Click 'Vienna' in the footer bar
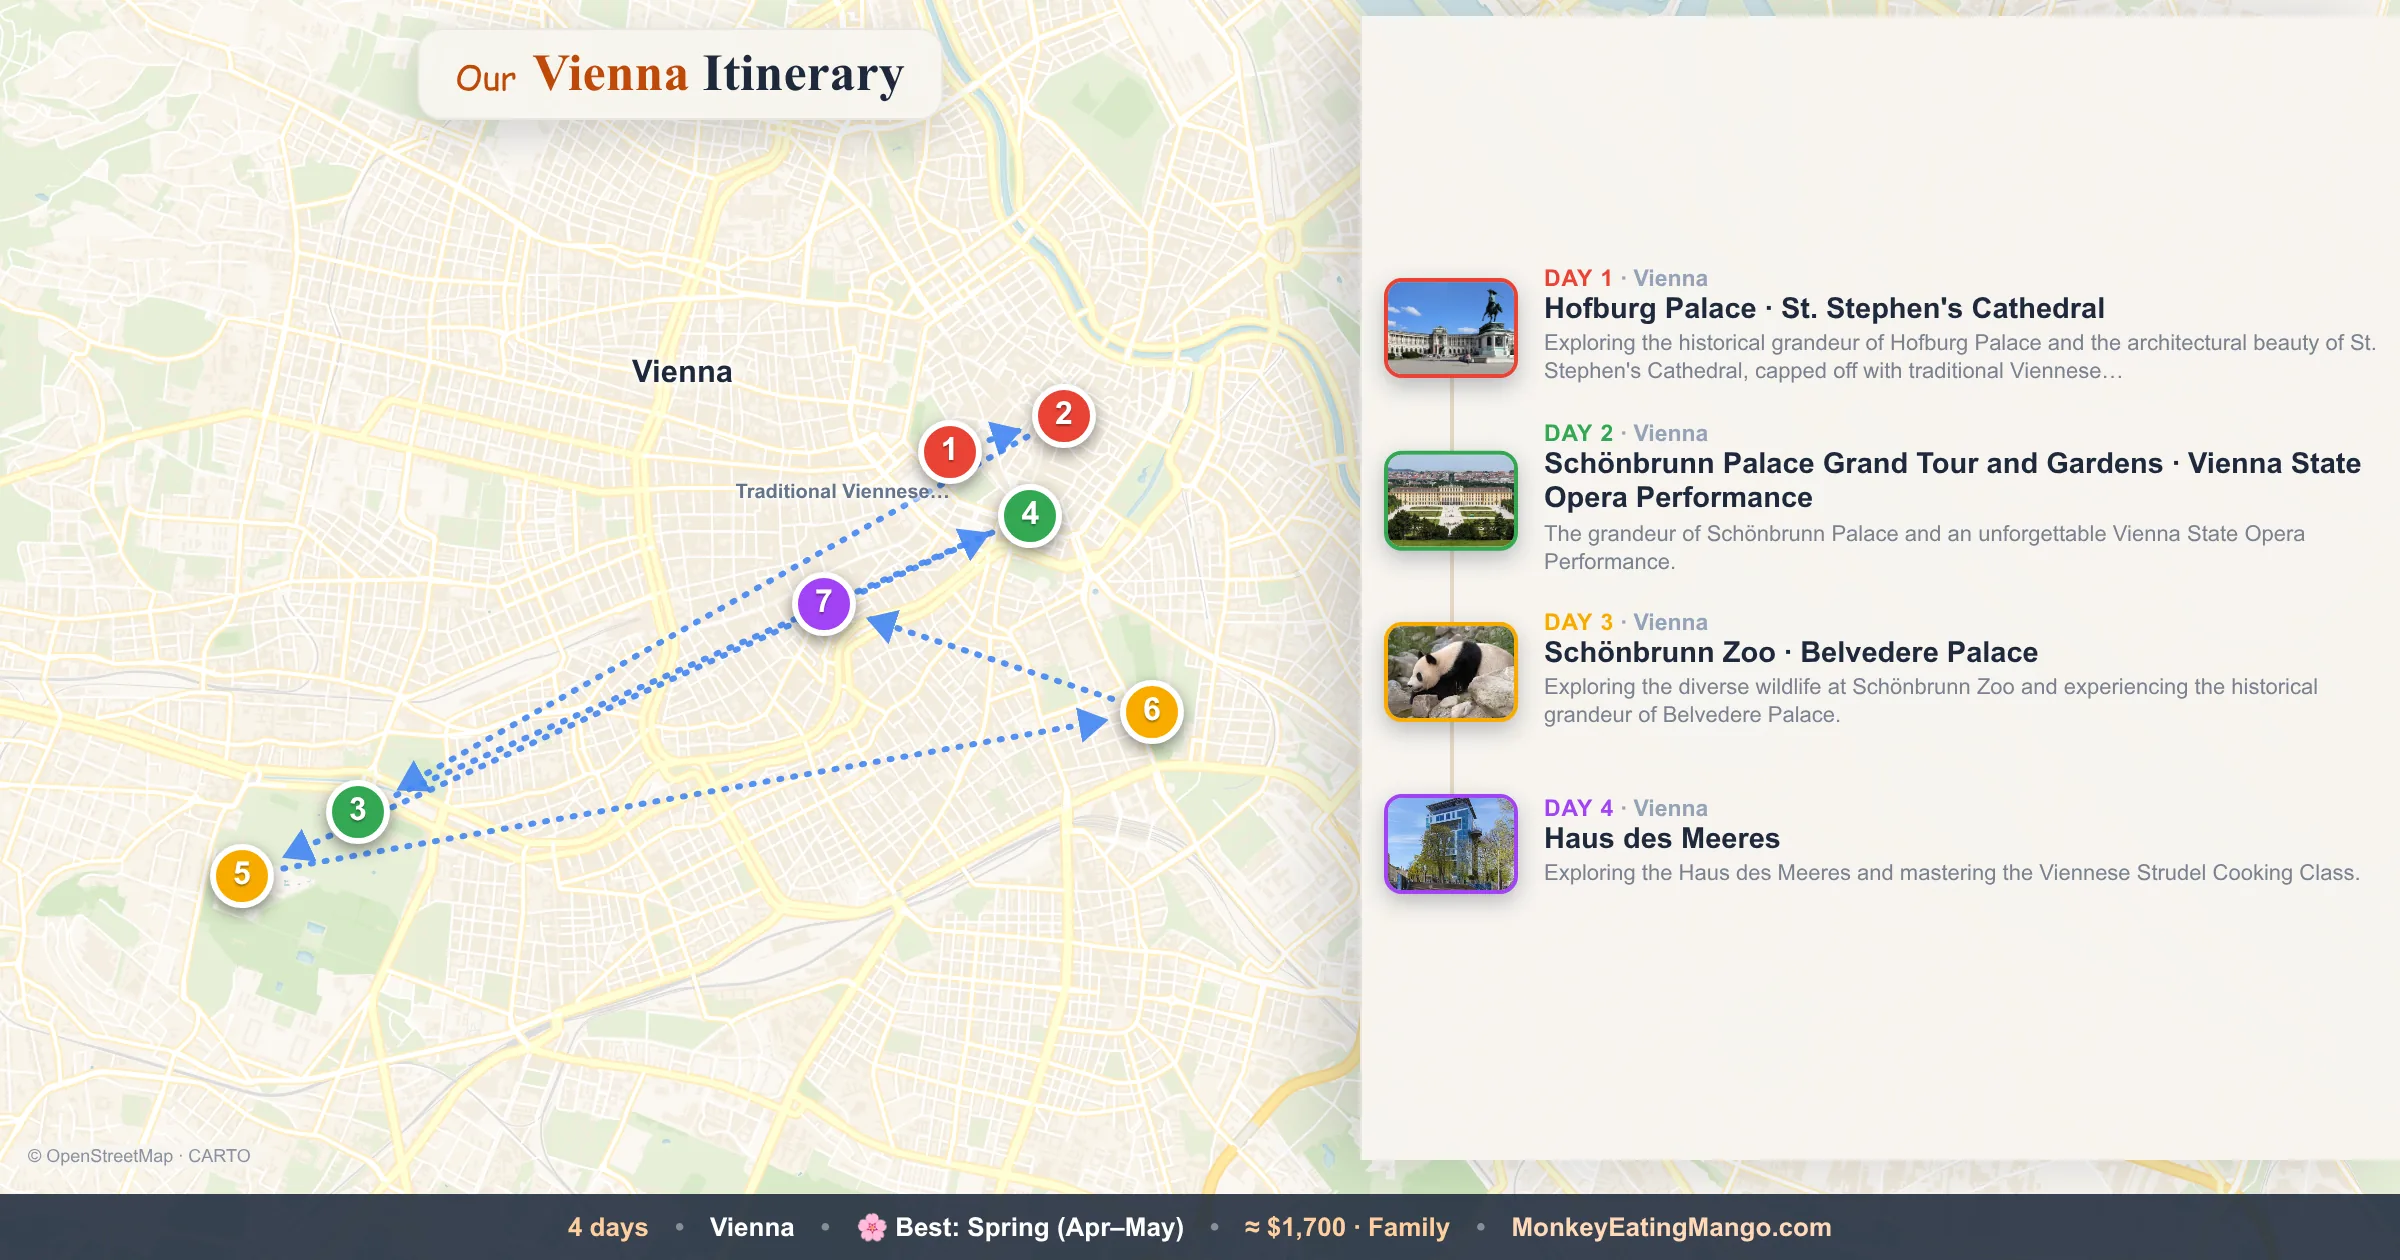The image size is (2400, 1260). click(x=752, y=1227)
